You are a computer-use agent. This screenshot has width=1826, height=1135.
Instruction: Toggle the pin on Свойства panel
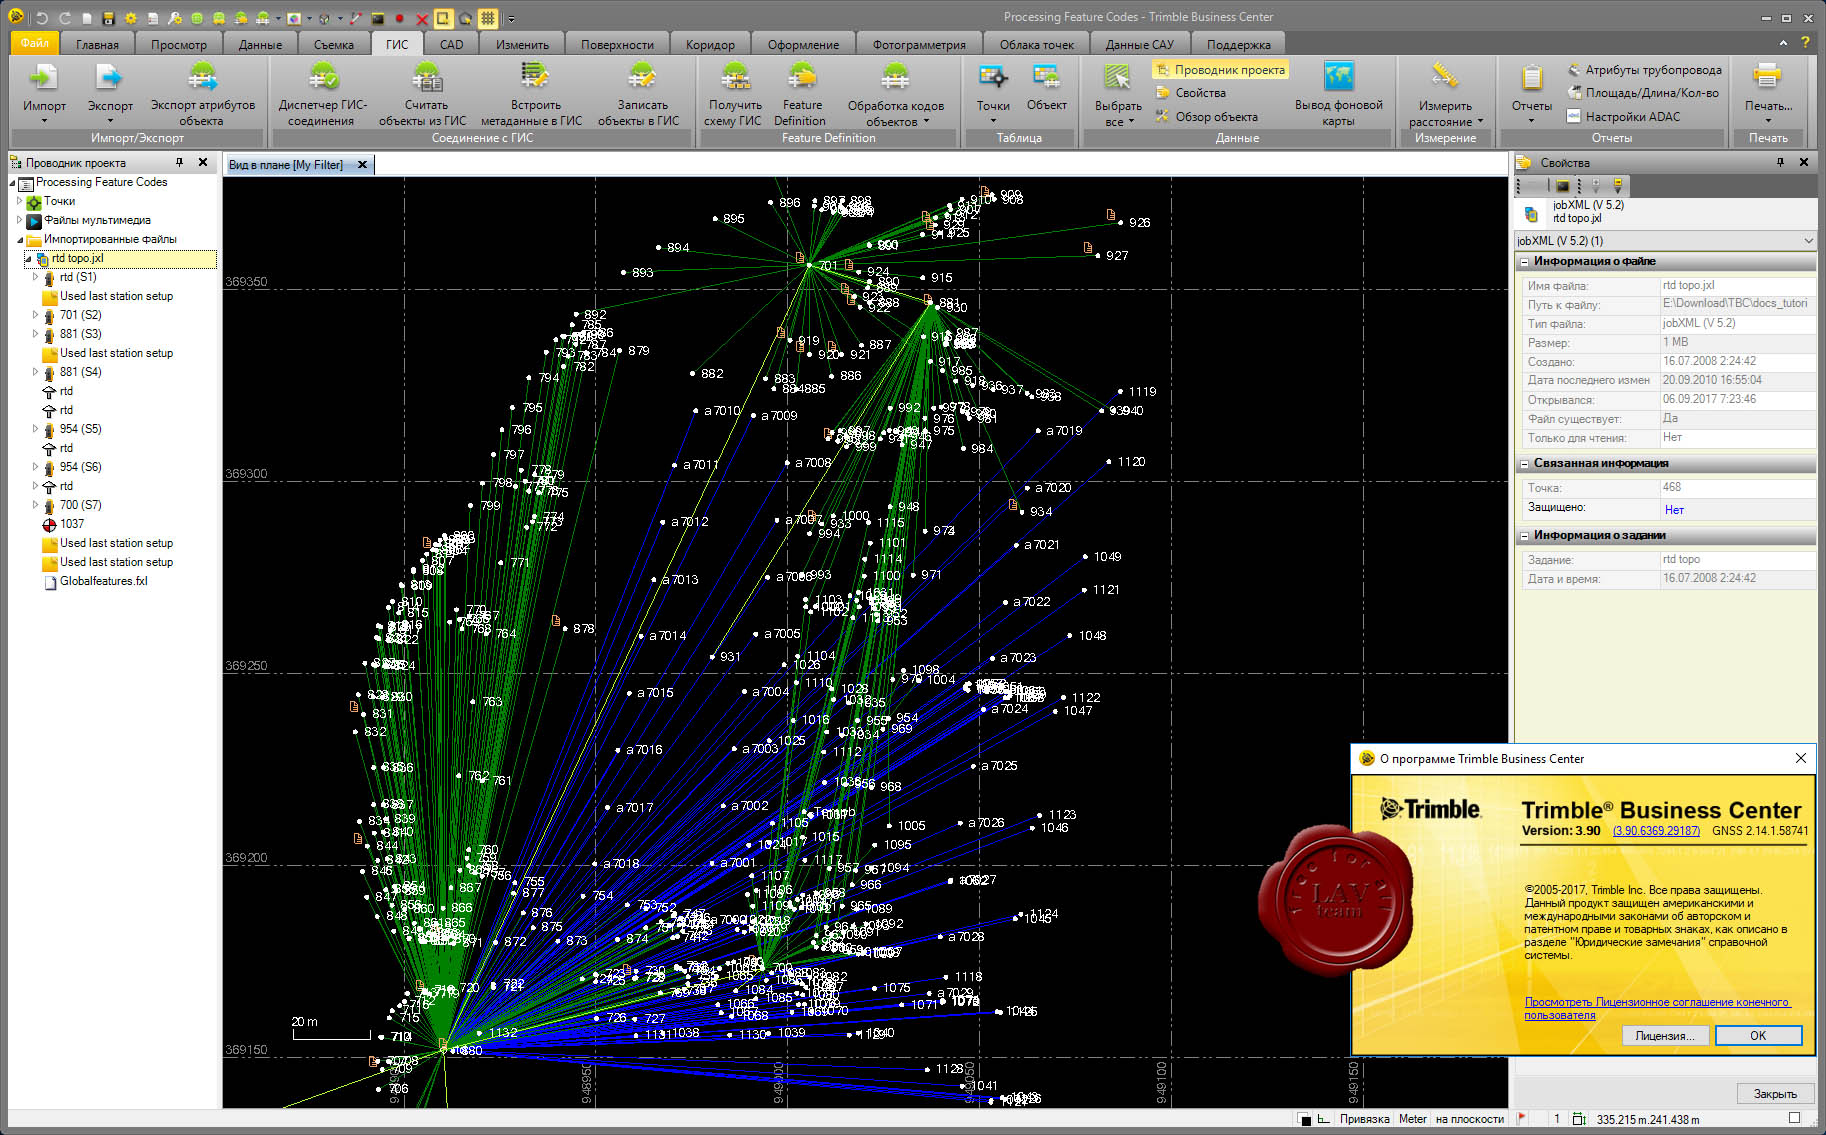click(x=1780, y=162)
